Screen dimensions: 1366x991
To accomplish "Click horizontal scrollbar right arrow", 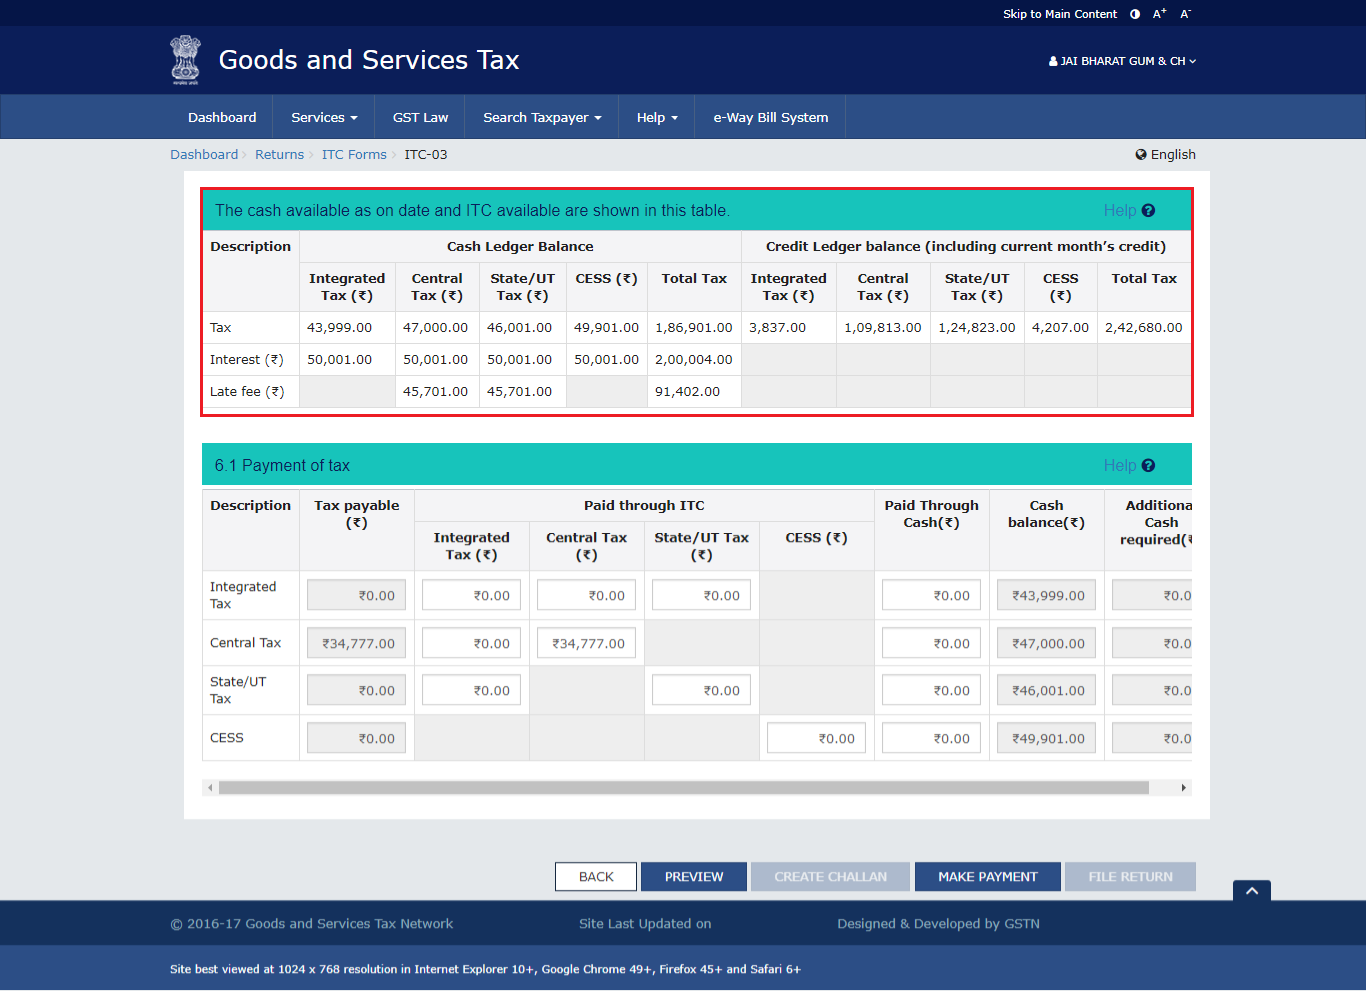I will [1184, 788].
